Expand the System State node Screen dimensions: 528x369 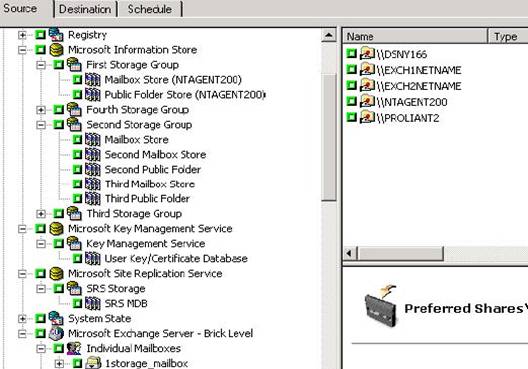pos(22,318)
